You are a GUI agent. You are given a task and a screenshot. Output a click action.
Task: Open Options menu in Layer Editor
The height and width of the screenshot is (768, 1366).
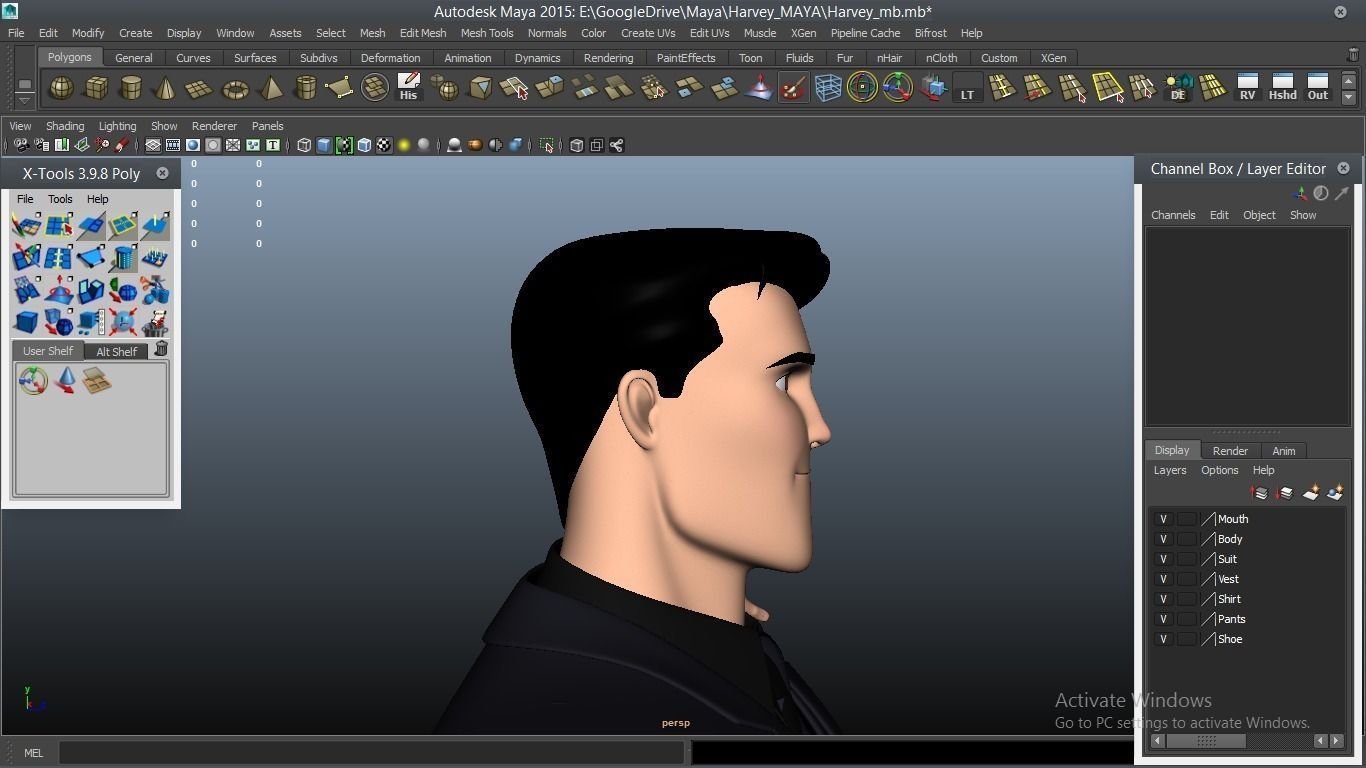coord(1220,470)
